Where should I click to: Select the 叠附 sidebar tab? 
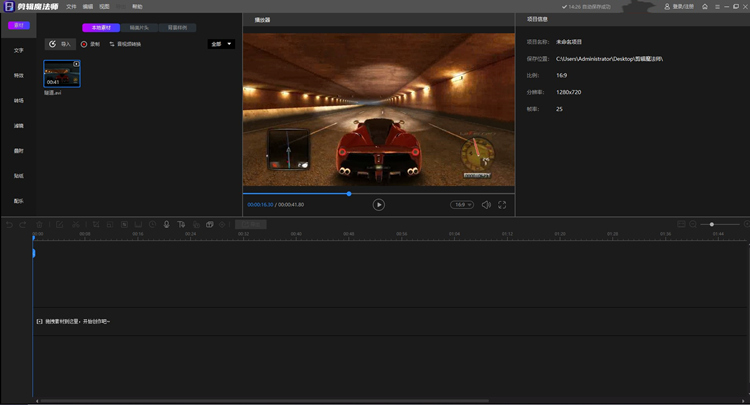tap(19, 151)
